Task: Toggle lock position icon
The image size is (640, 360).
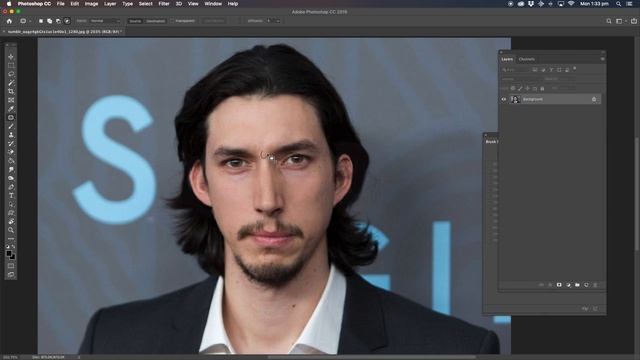Action: tap(528, 88)
